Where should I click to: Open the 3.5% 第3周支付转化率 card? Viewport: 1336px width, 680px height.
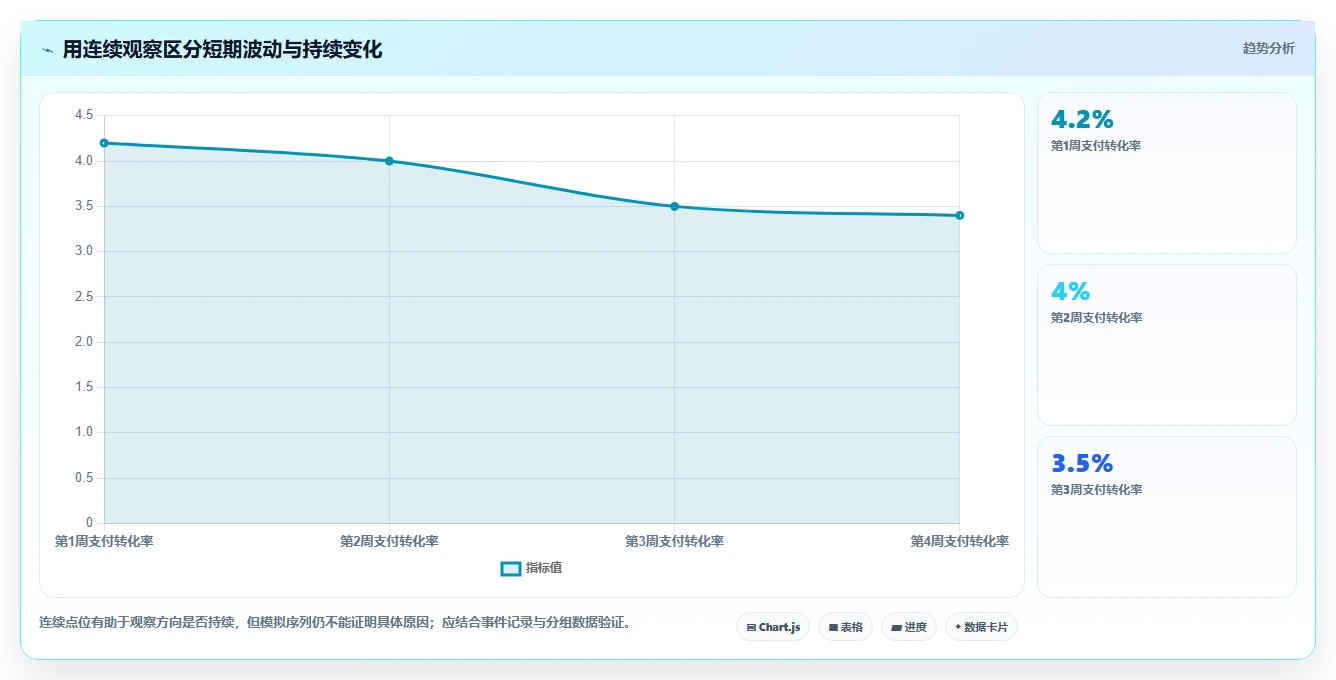tap(1166, 517)
